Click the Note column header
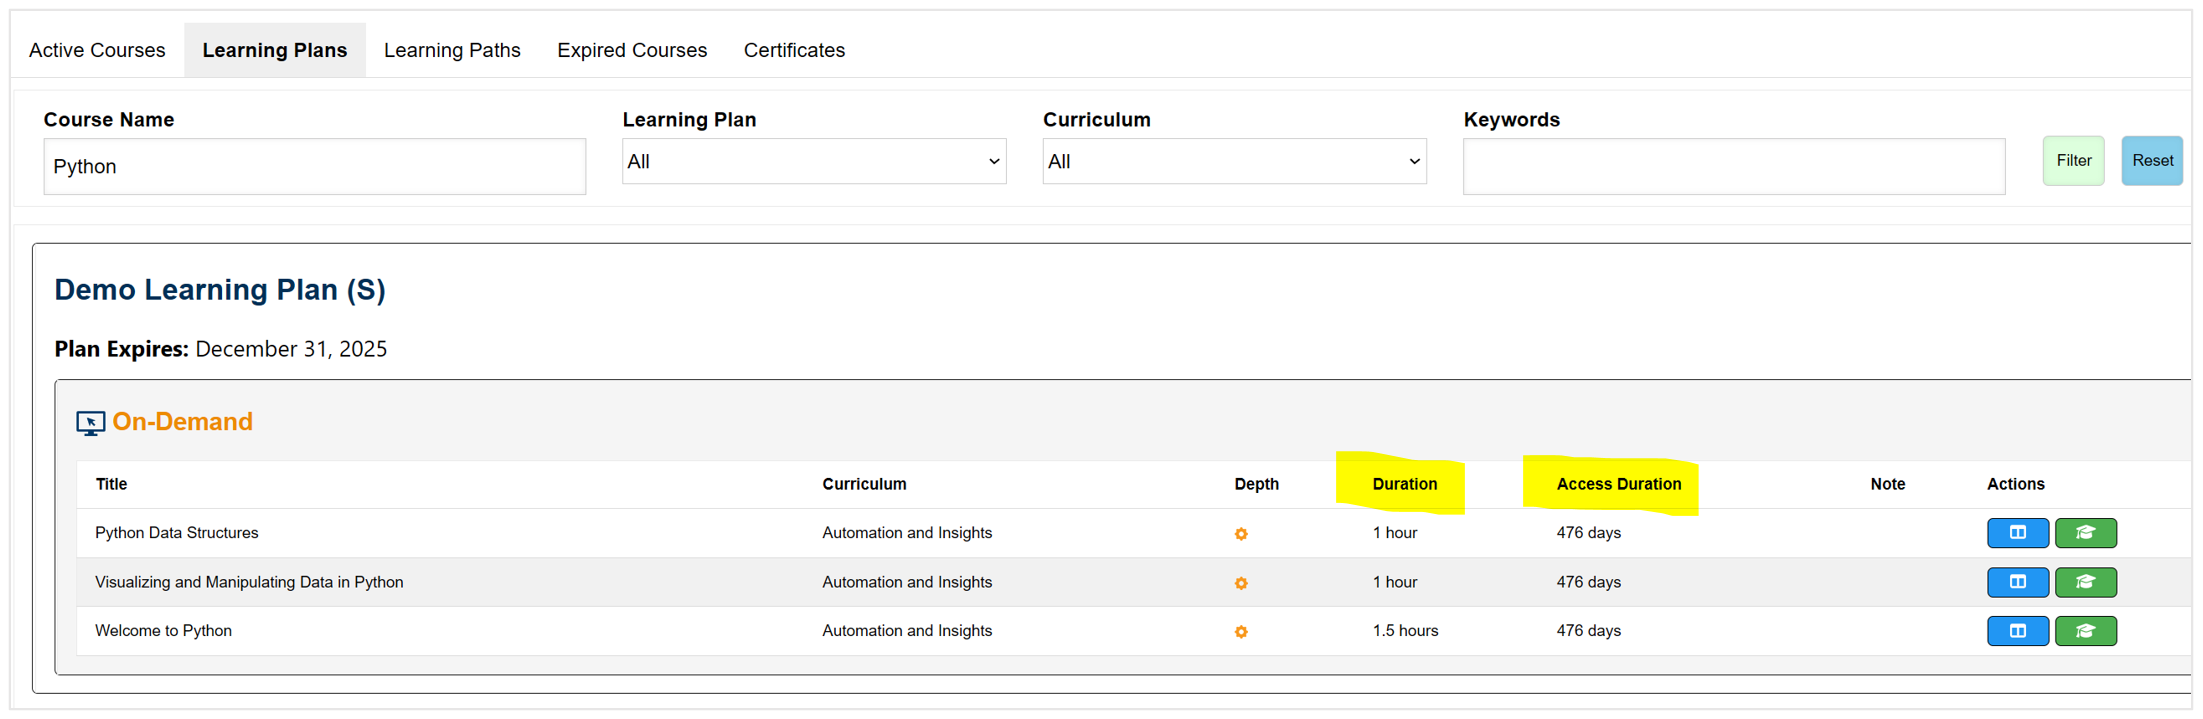 click(1887, 484)
